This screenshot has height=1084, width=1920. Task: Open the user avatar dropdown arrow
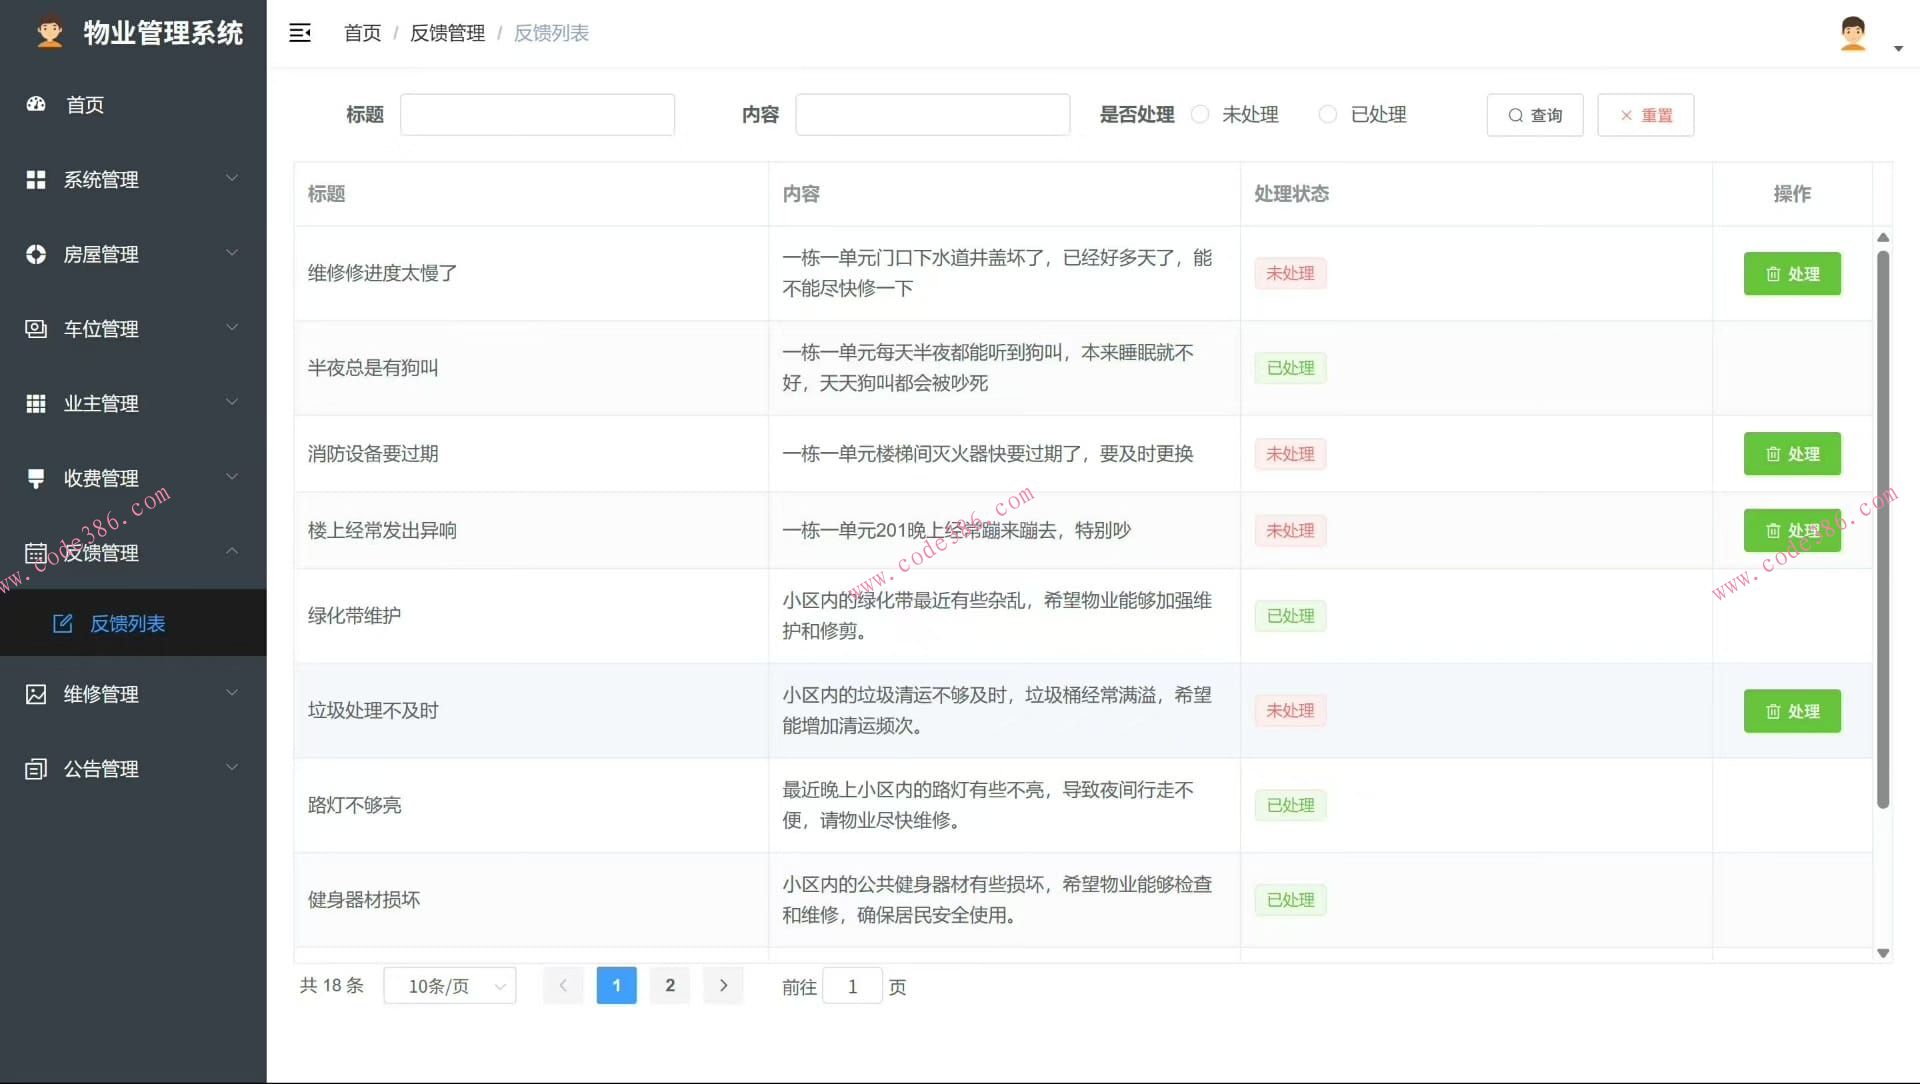(1897, 48)
